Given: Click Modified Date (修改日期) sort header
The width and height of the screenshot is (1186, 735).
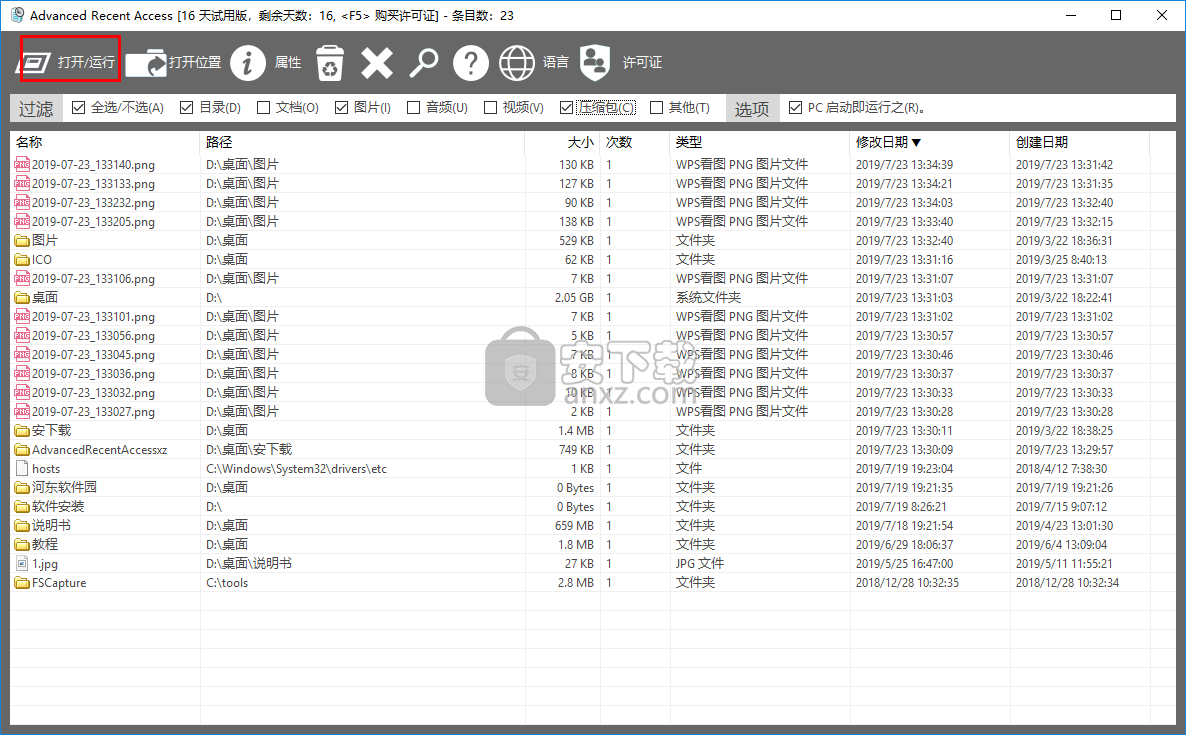Looking at the screenshot, I should [930, 142].
